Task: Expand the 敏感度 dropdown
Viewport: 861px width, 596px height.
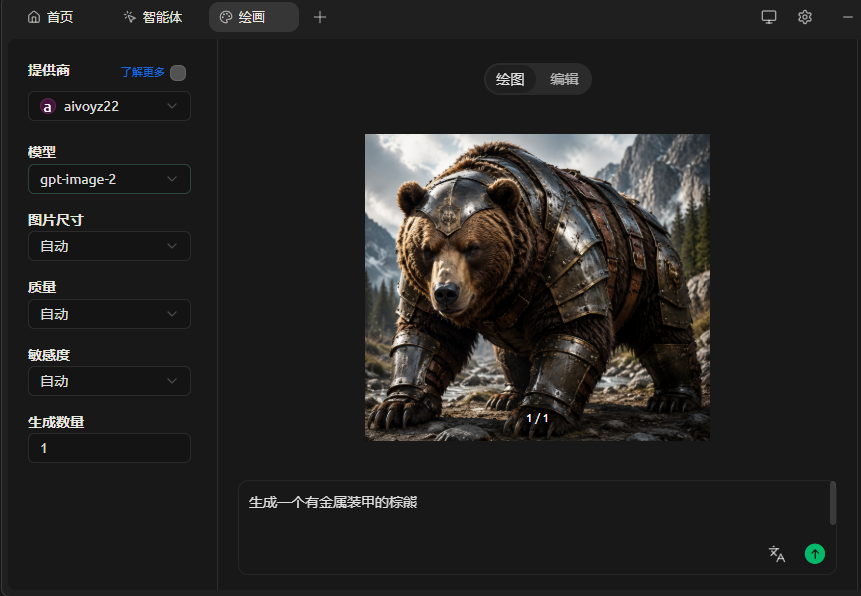Action: tap(109, 381)
